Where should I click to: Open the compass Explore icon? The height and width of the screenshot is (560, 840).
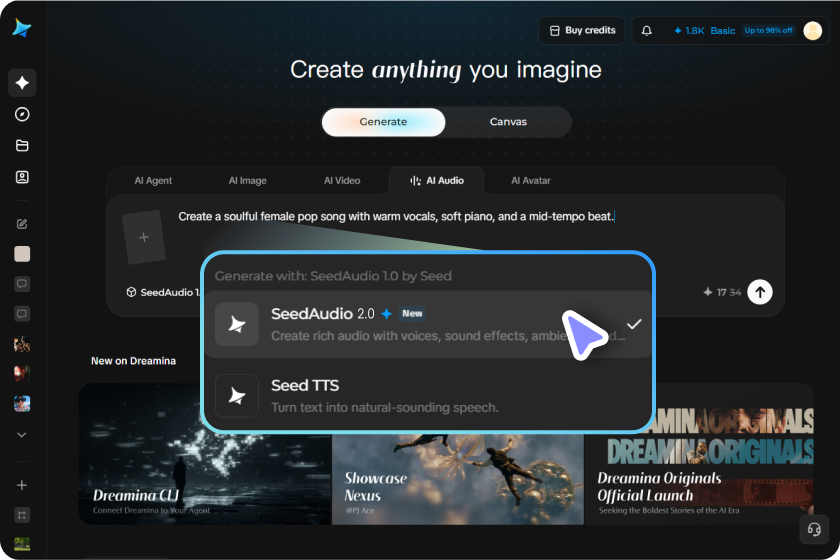22,114
